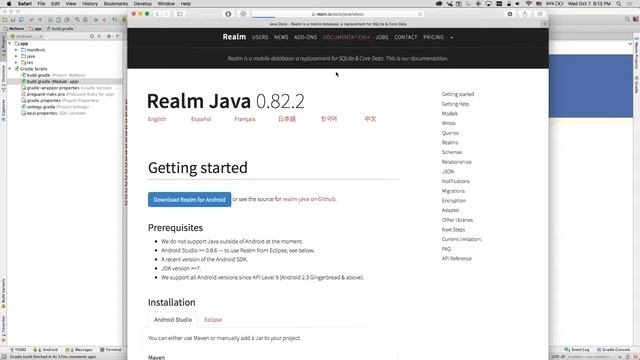The height and width of the screenshot is (360, 640).
Task: Open the Develop menu
Action: [143, 4]
